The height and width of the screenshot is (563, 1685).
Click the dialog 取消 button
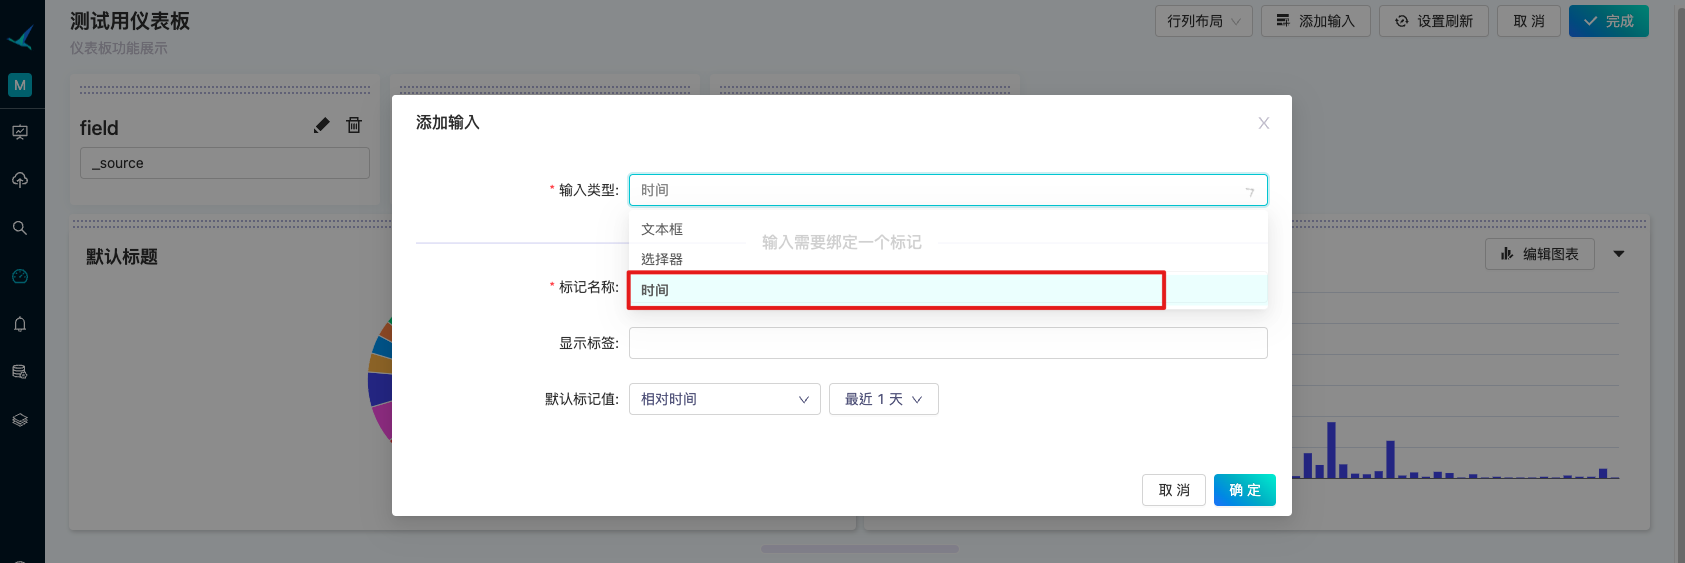(1174, 490)
